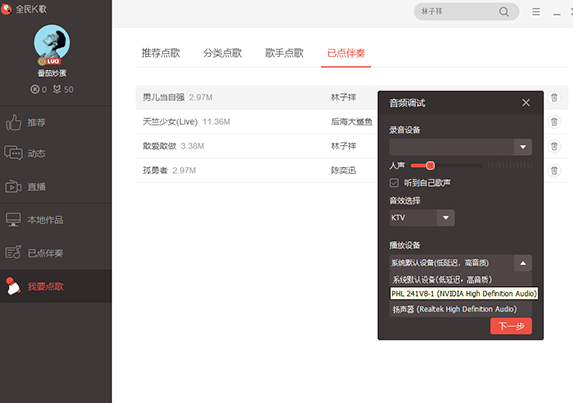The image size is (573, 403).
Task: Collapse the 播放设备 dropdown arrow
Action: [x=523, y=263]
